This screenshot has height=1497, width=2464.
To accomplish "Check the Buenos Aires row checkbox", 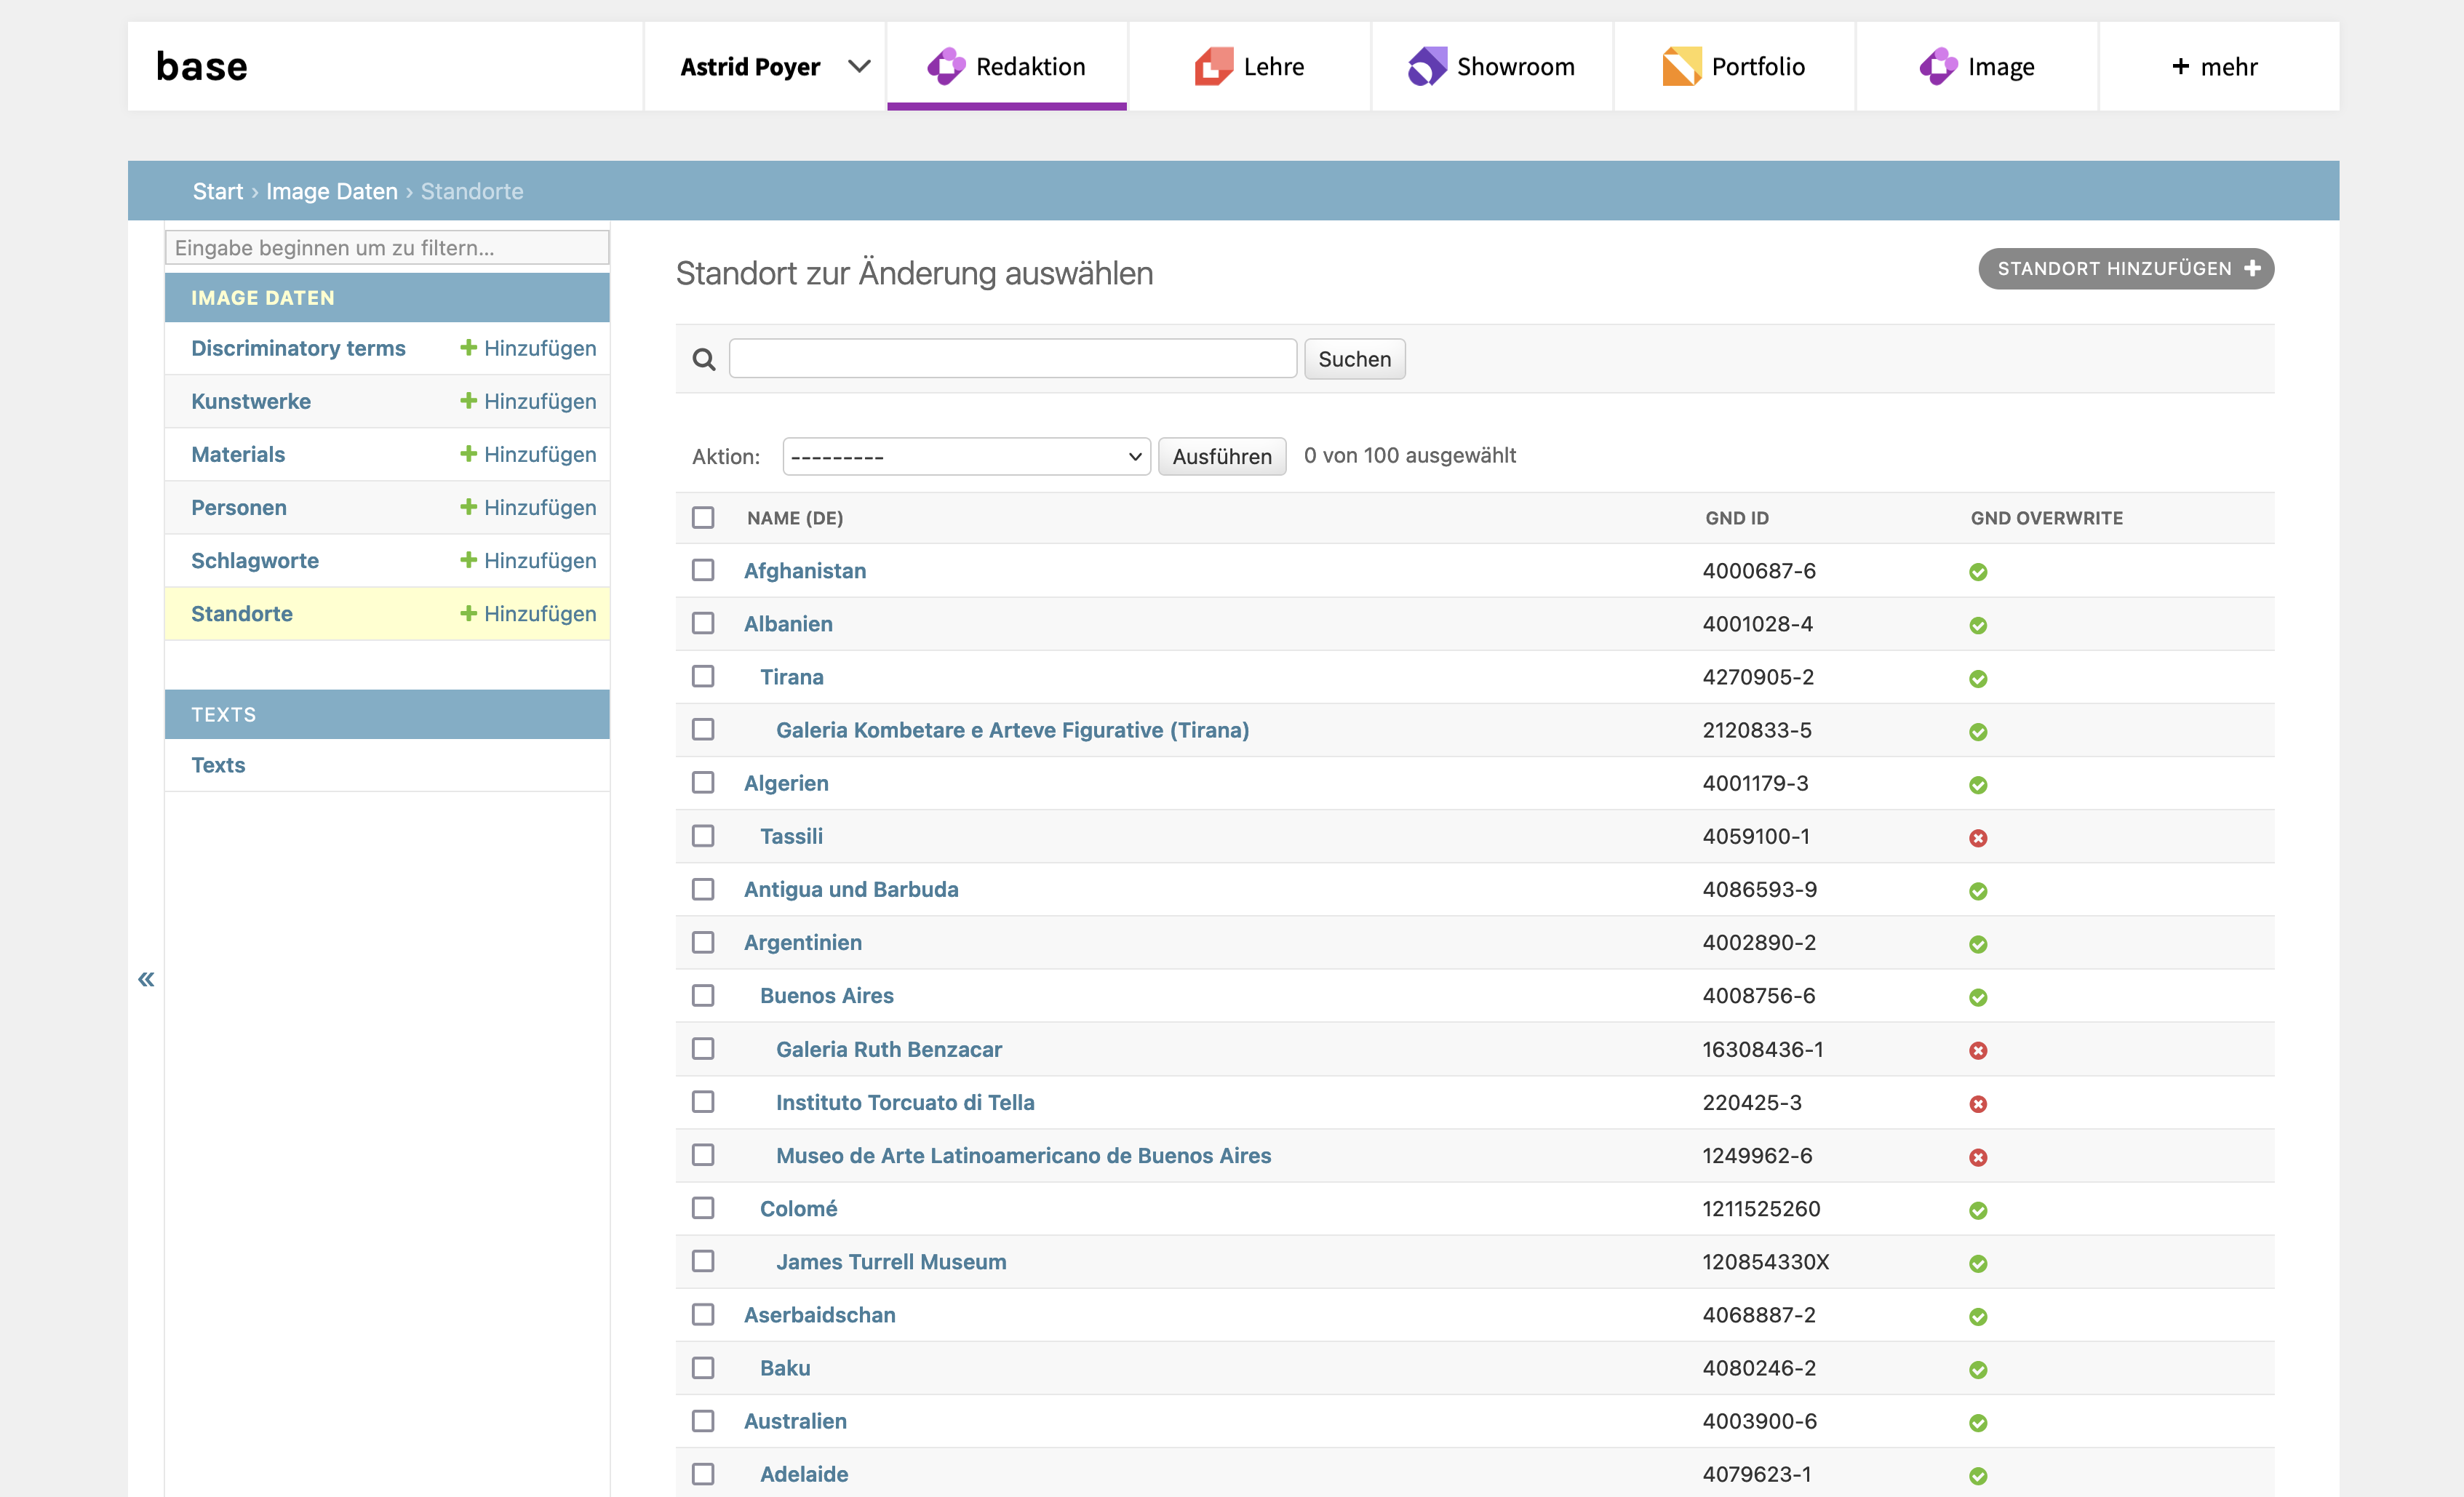I will [x=703, y=995].
